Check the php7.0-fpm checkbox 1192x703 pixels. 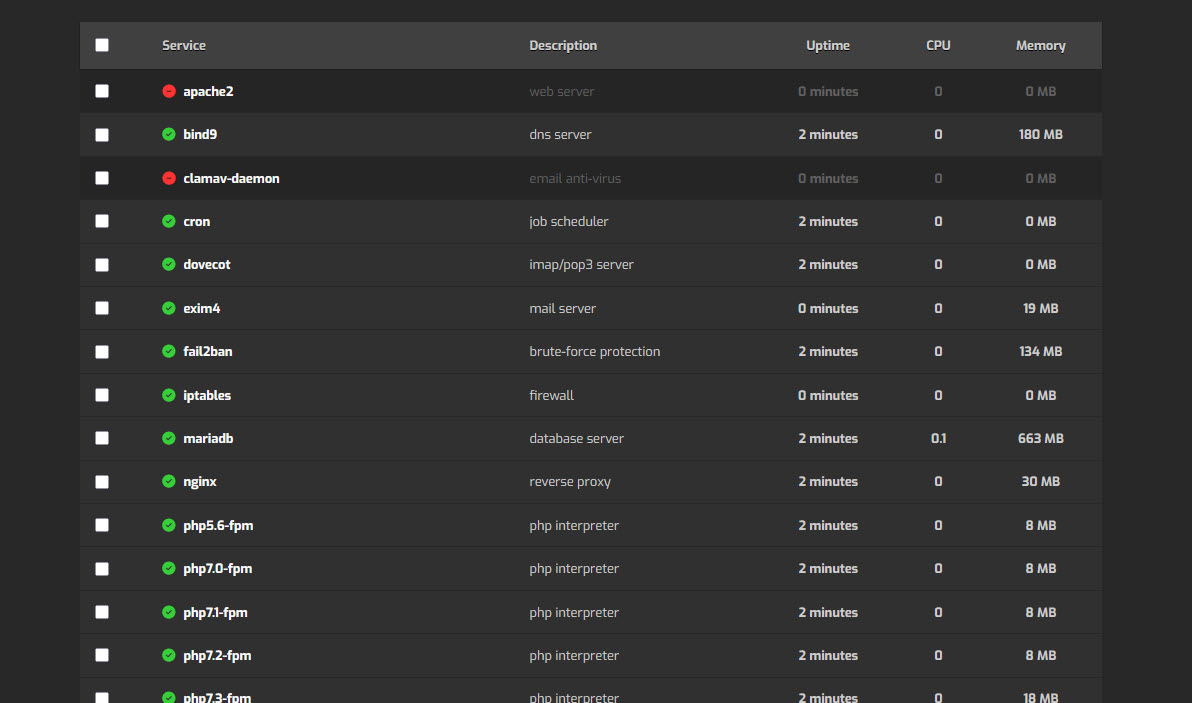(102, 568)
